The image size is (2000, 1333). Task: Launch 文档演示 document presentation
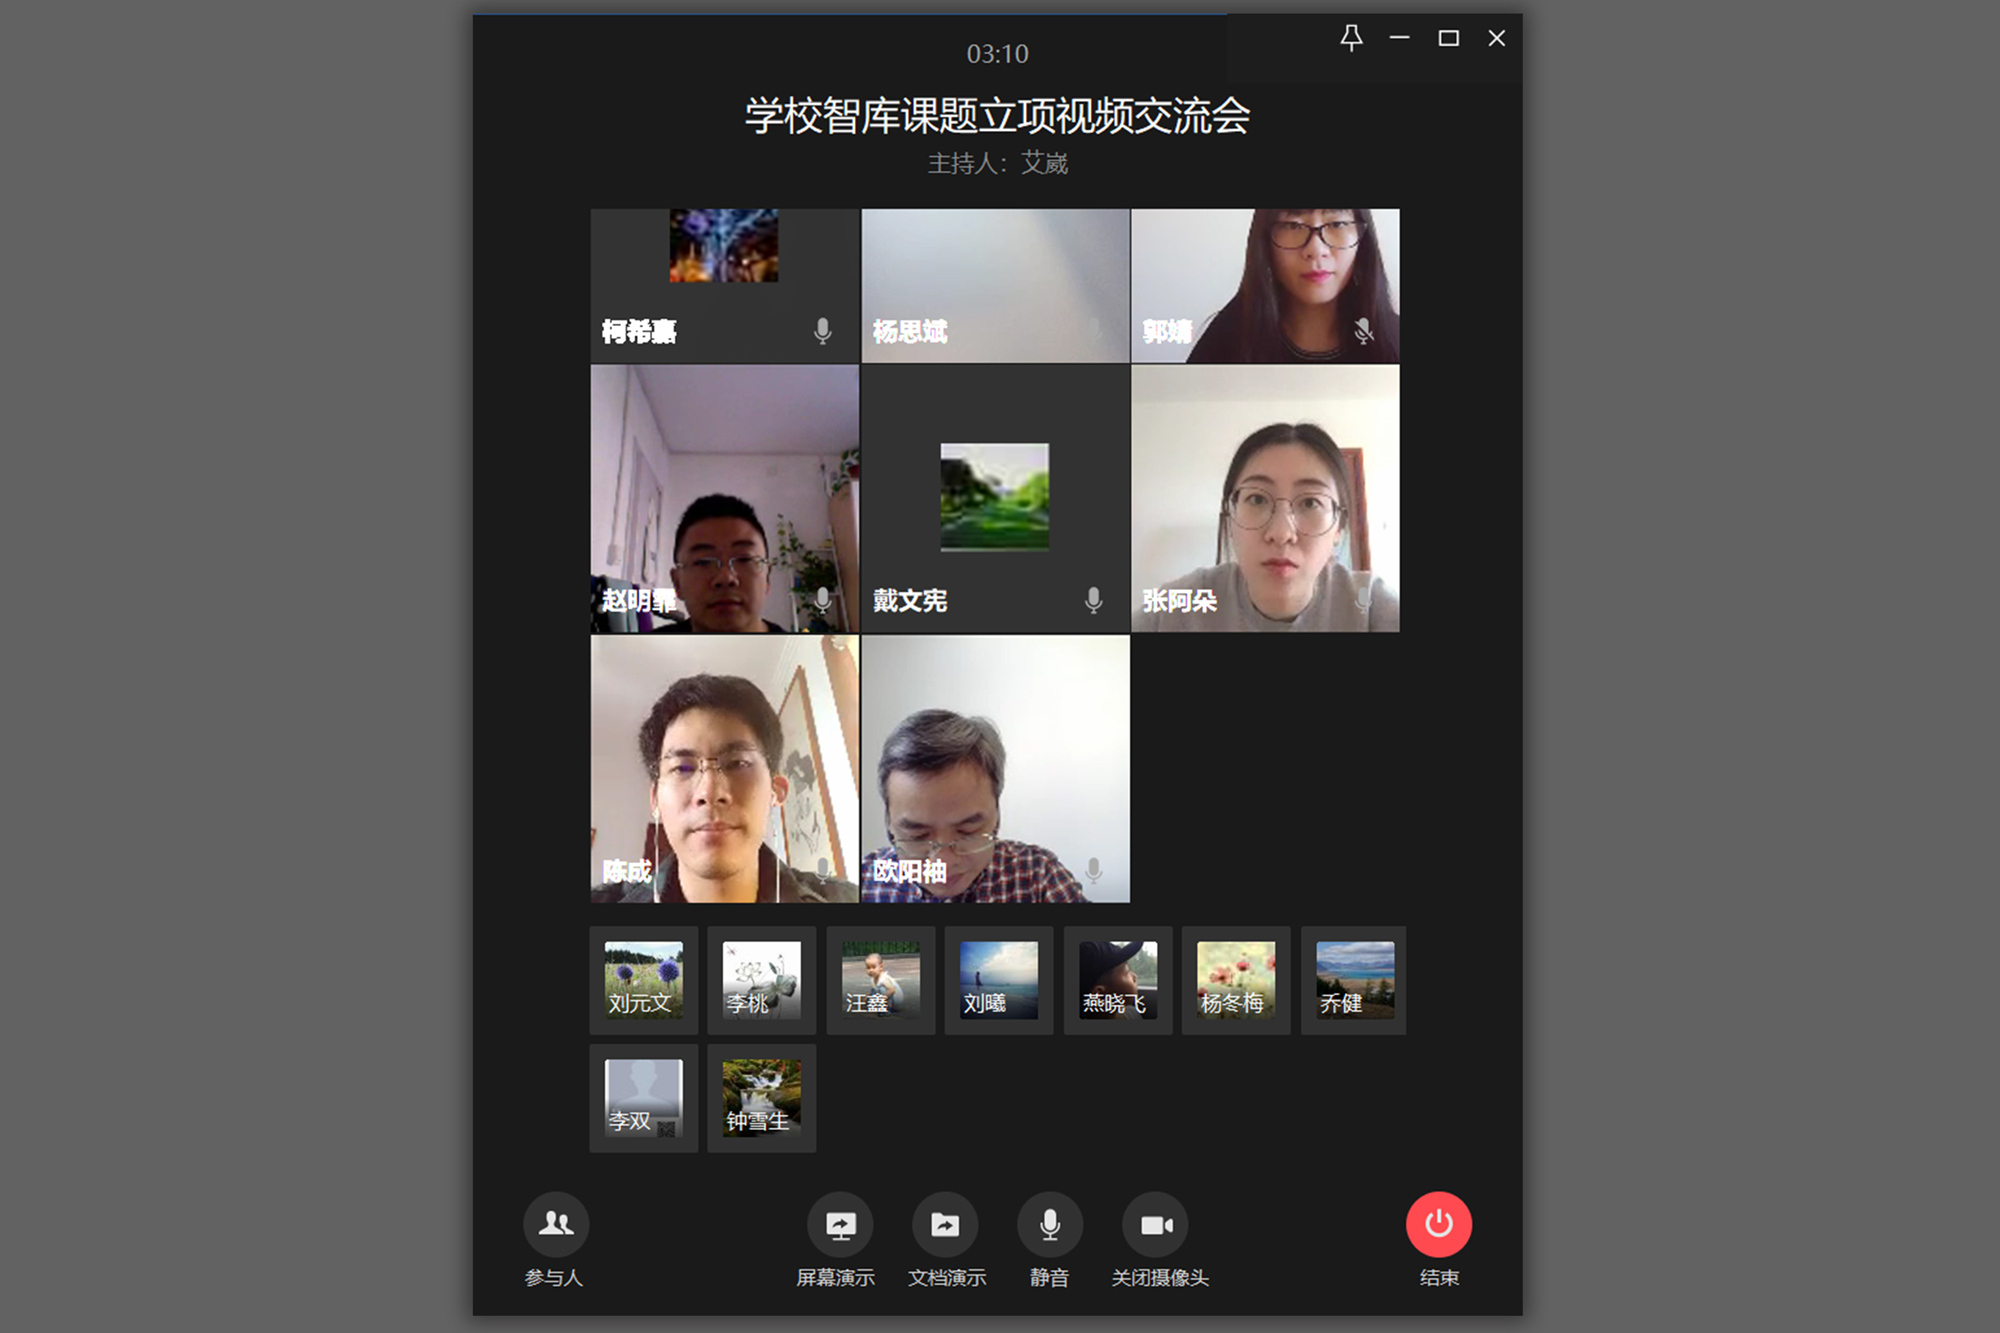coord(946,1224)
